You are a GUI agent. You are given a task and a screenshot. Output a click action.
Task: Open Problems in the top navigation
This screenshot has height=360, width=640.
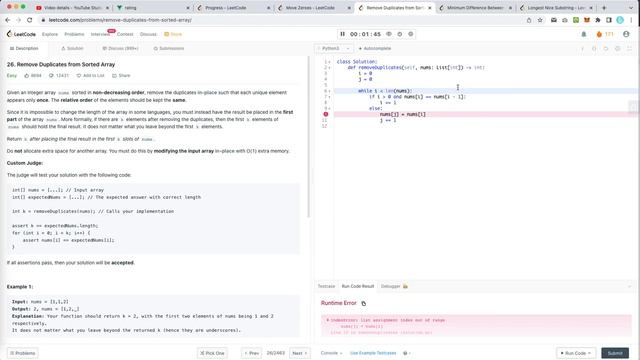point(74,34)
